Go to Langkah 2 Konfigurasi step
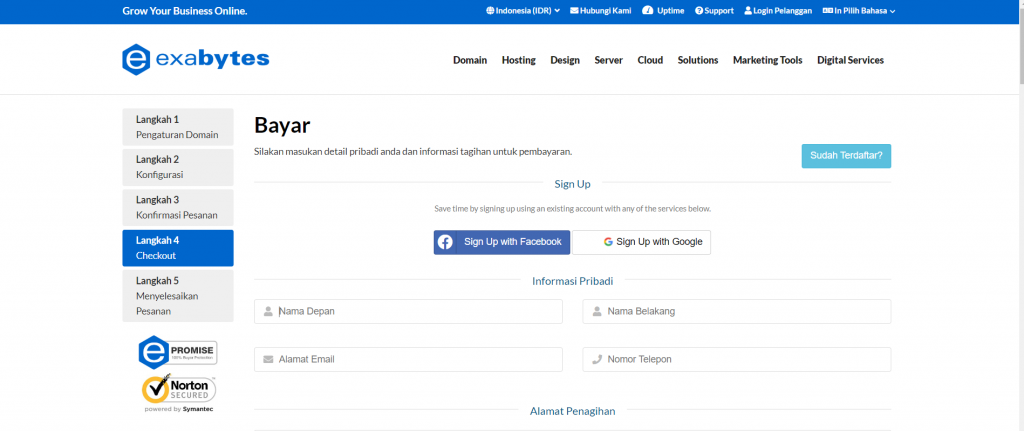The width and height of the screenshot is (1024, 431). [178, 167]
